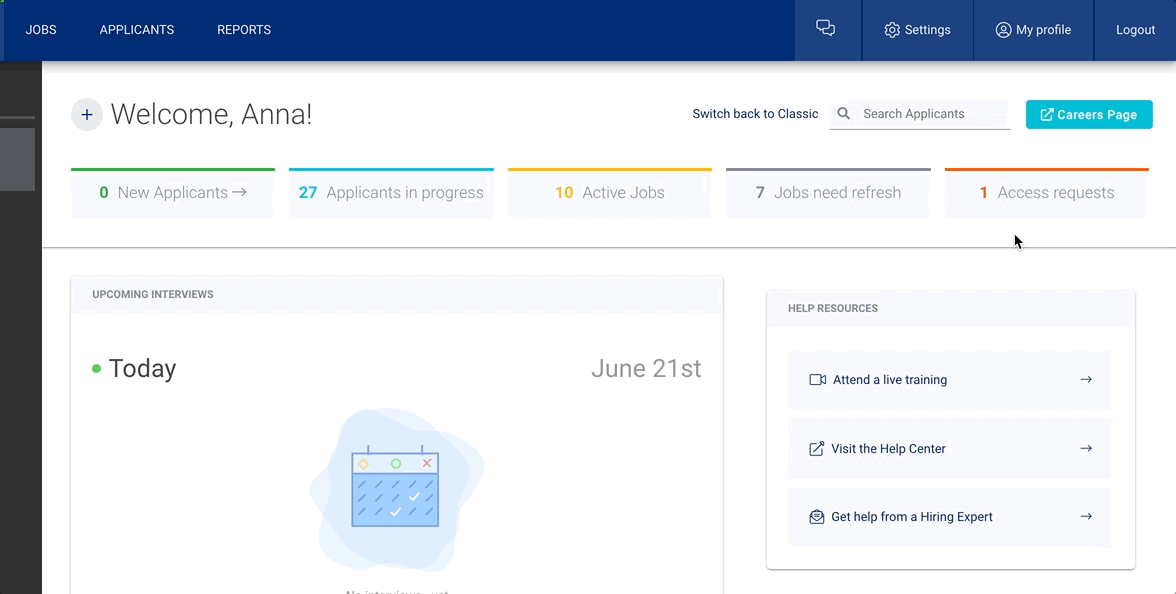Click the plus icon beside Welcome
The height and width of the screenshot is (594, 1176).
(x=87, y=115)
